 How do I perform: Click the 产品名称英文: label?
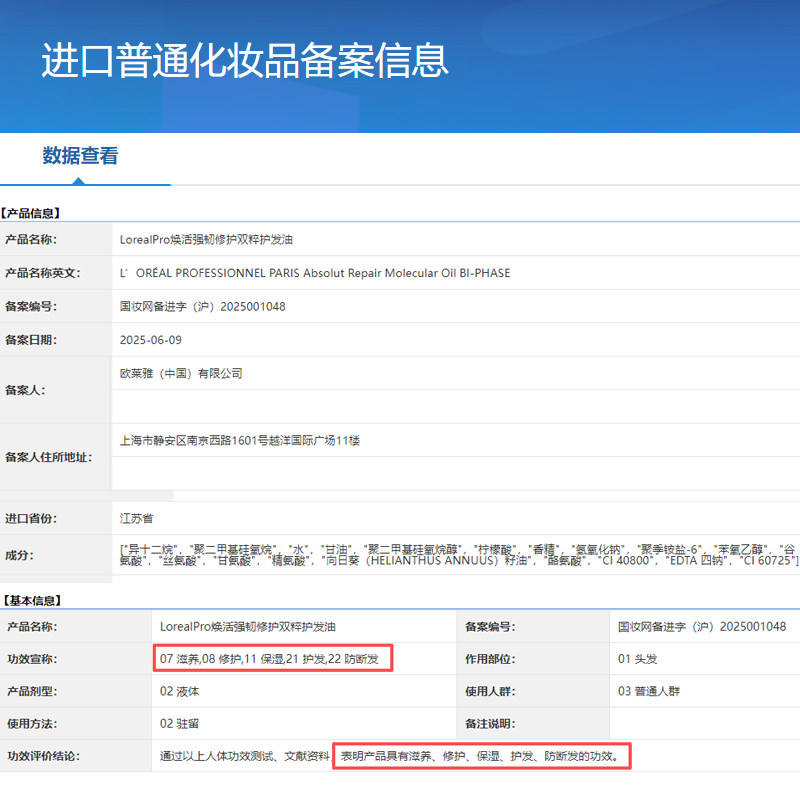tap(43, 273)
